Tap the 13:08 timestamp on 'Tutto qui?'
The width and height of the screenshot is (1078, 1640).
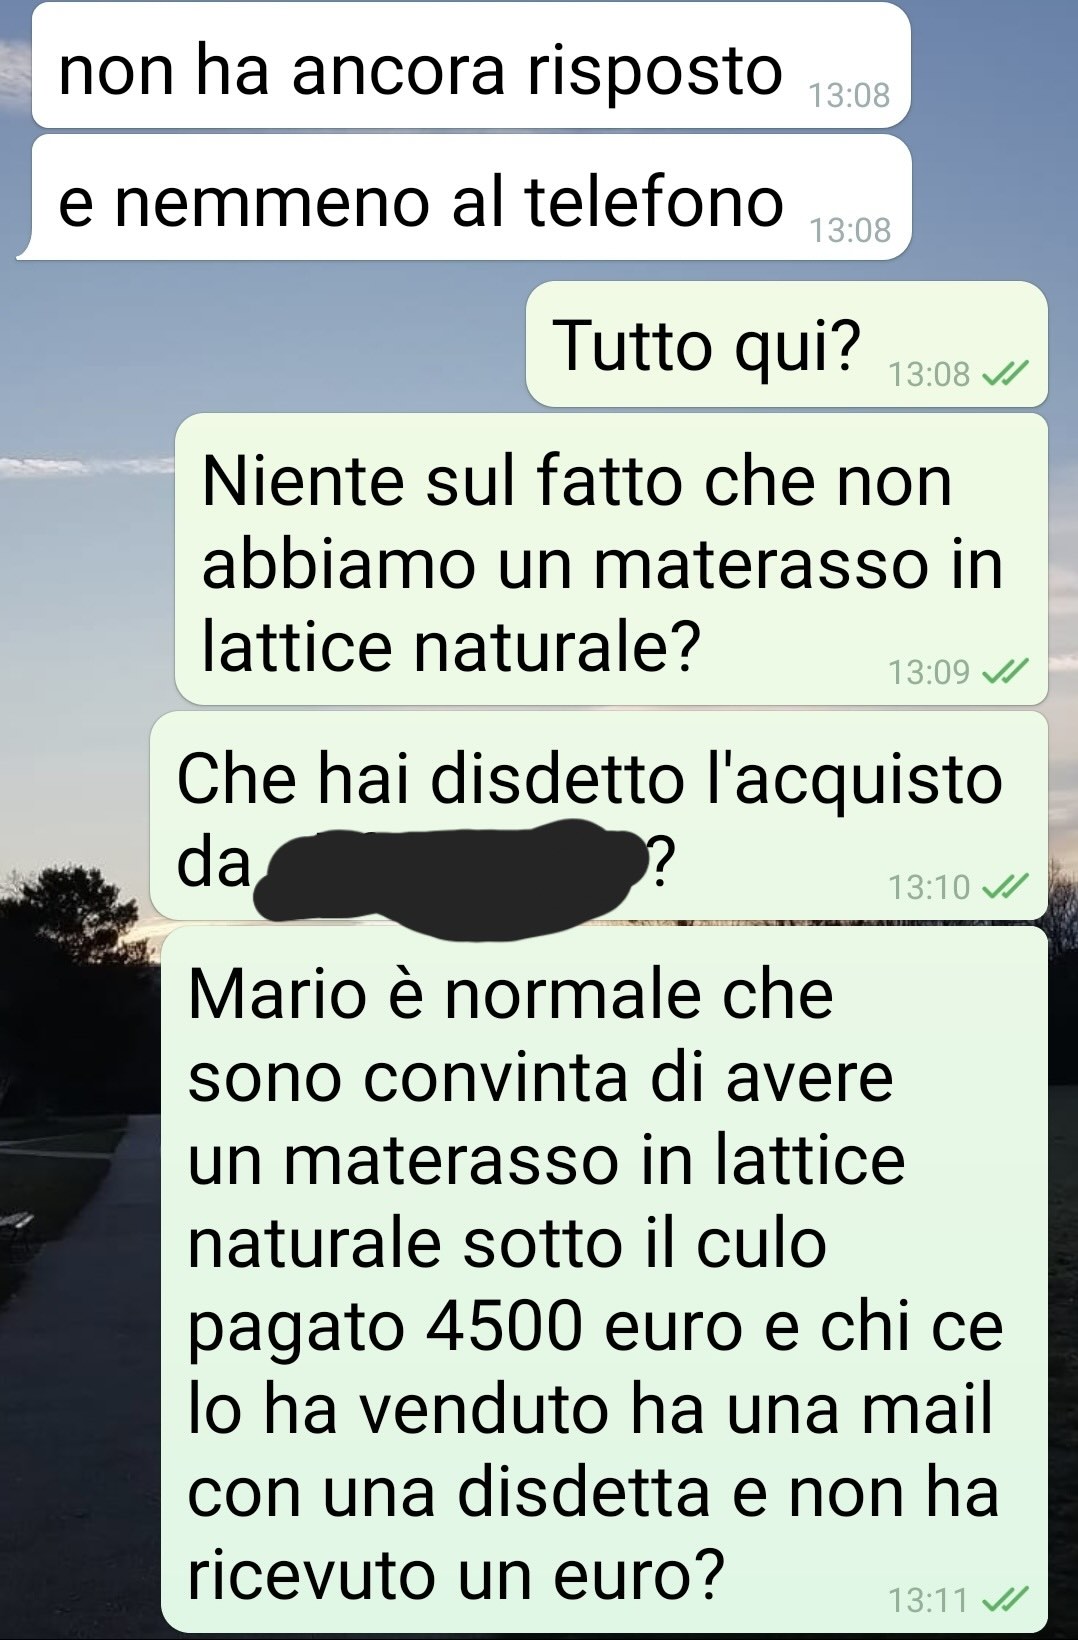coord(929,374)
